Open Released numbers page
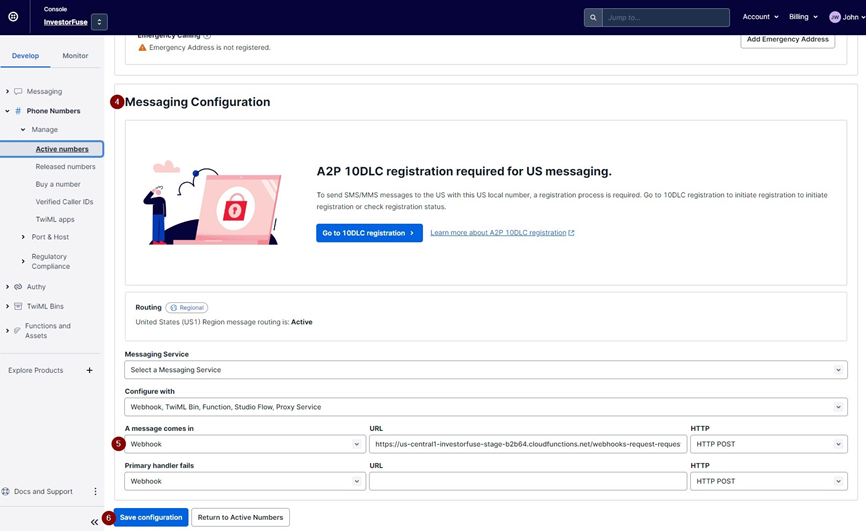 point(65,166)
